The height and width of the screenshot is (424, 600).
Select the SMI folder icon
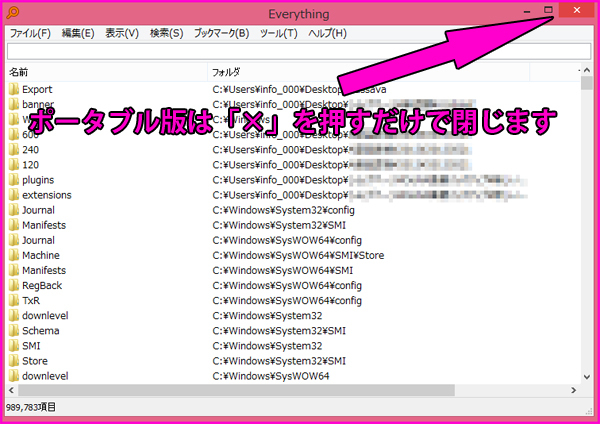(14, 346)
